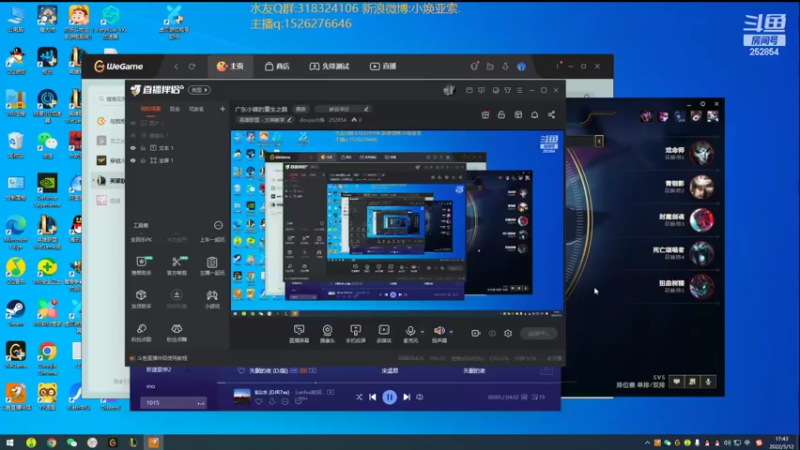Open WeGame 先锋测试 tab
This screenshot has height=450, width=800.
click(329, 66)
